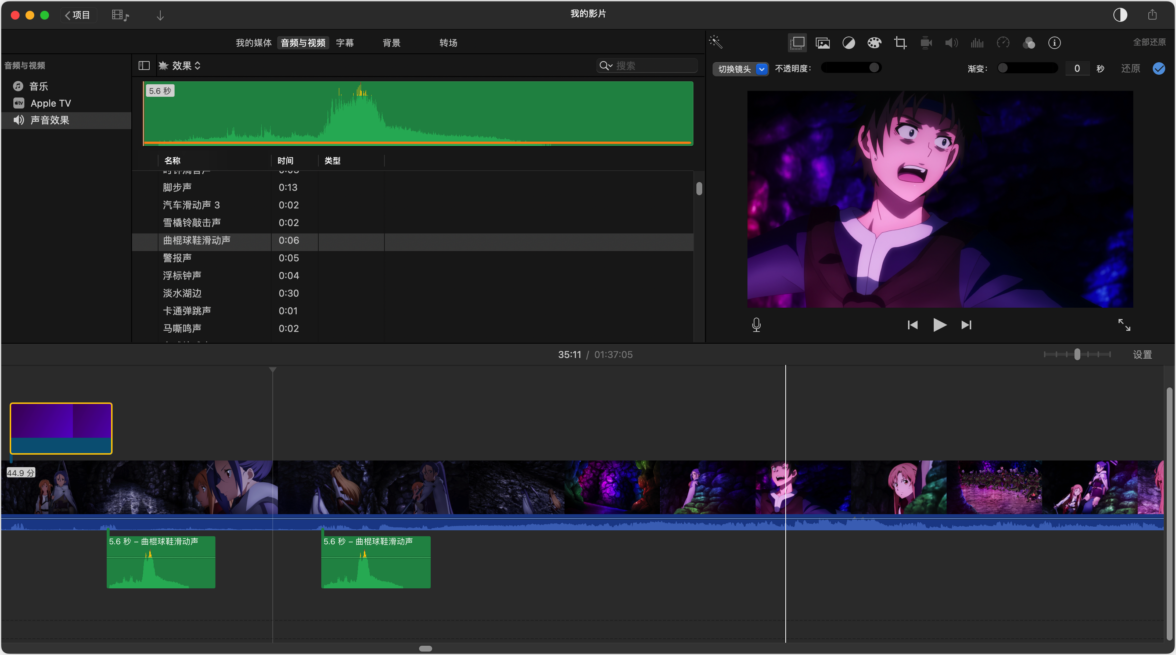Switch to 字幕 titles tab
Image resolution: width=1176 pixels, height=655 pixels.
click(x=345, y=43)
